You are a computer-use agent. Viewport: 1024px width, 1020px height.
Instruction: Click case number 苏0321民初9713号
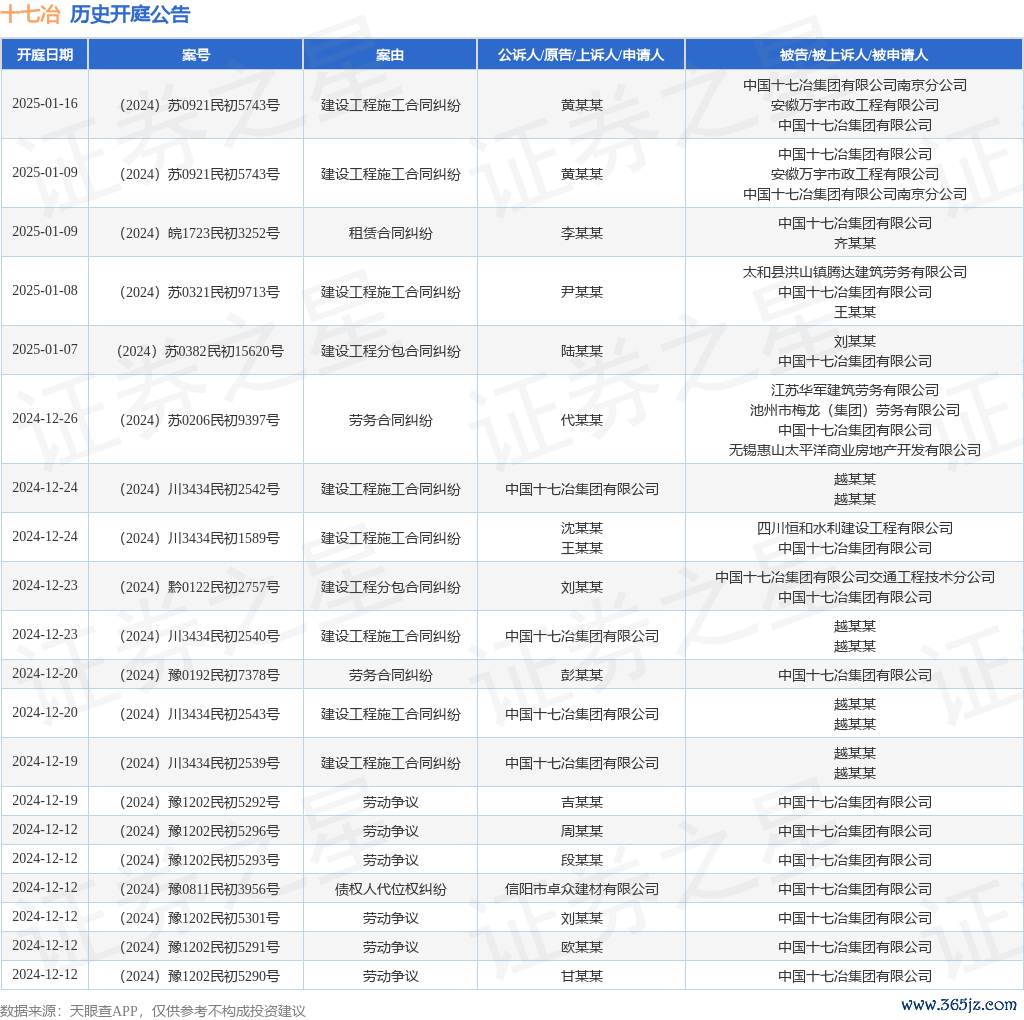tap(200, 292)
